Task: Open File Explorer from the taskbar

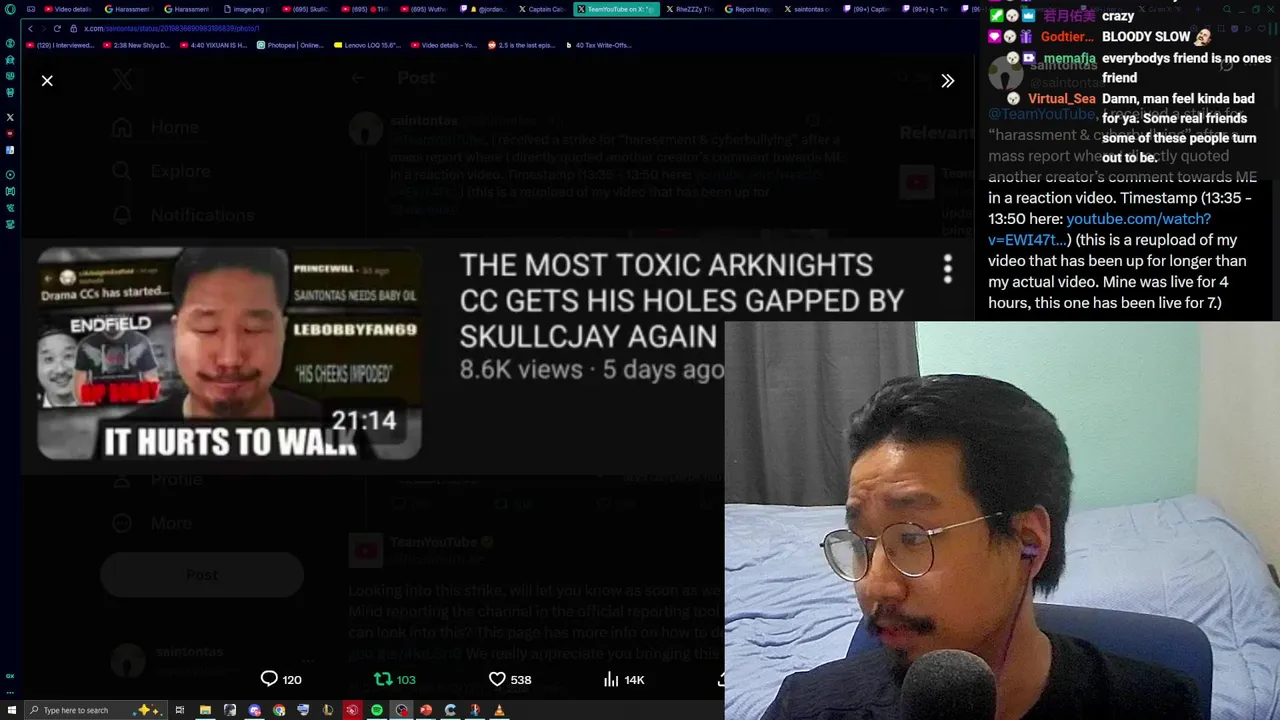Action: coord(205,710)
